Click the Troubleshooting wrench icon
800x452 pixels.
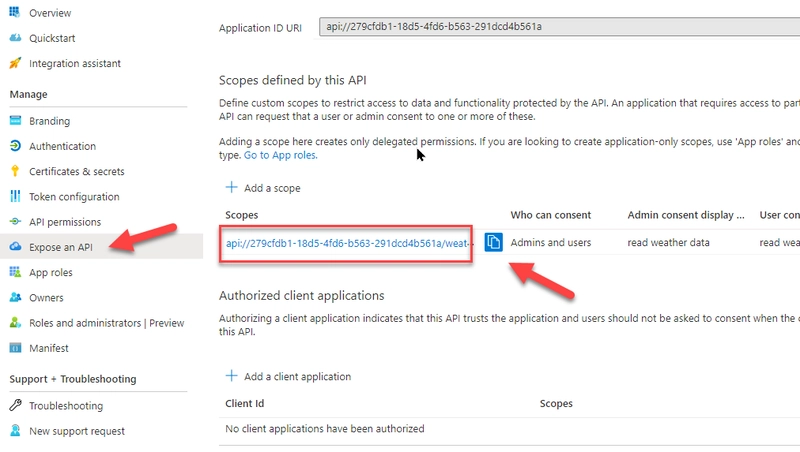tap(15, 405)
